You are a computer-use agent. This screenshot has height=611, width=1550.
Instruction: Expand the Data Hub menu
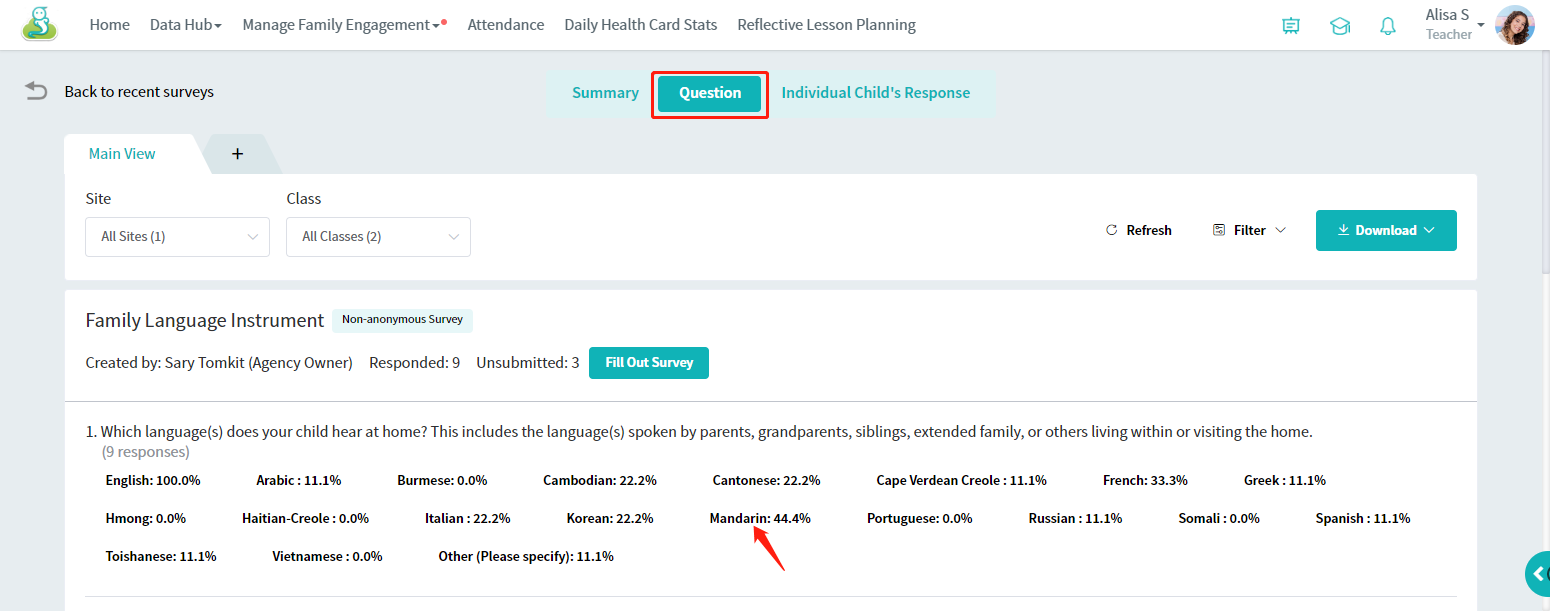(x=186, y=25)
